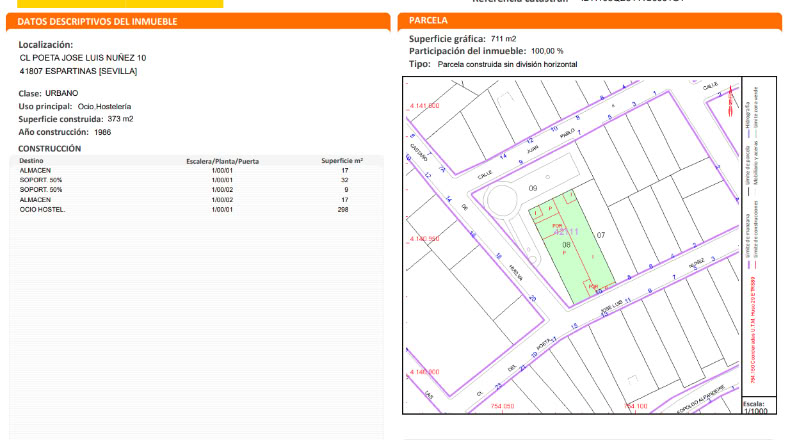Viewport: 790px width, 440px height.
Task: Click the 'Ocio,Hostelería' main use value
Action: click(x=104, y=106)
